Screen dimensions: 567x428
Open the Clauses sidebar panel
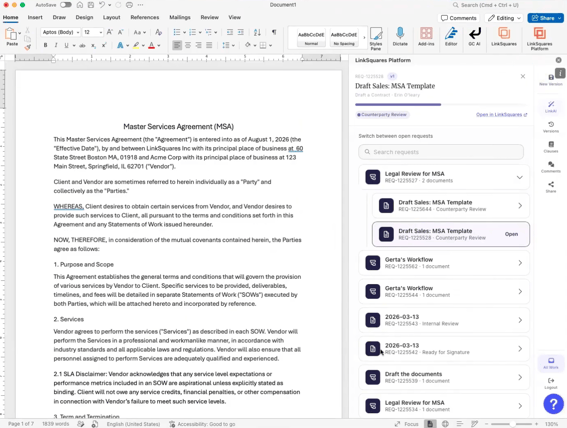pyautogui.click(x=551, y=147)
